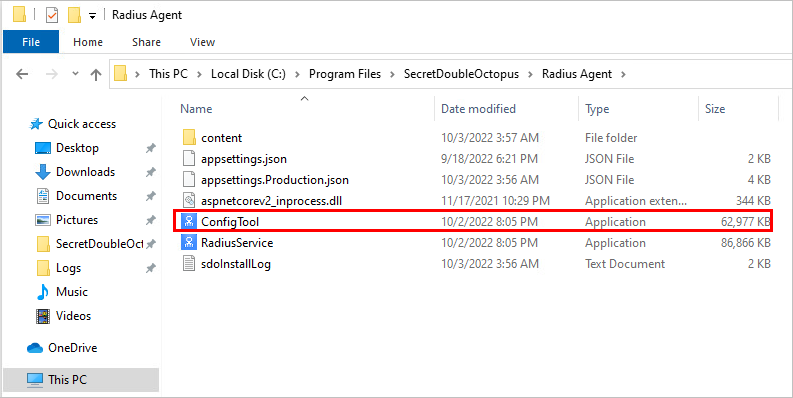Click the Forward navigation arrow

point(52,74)
